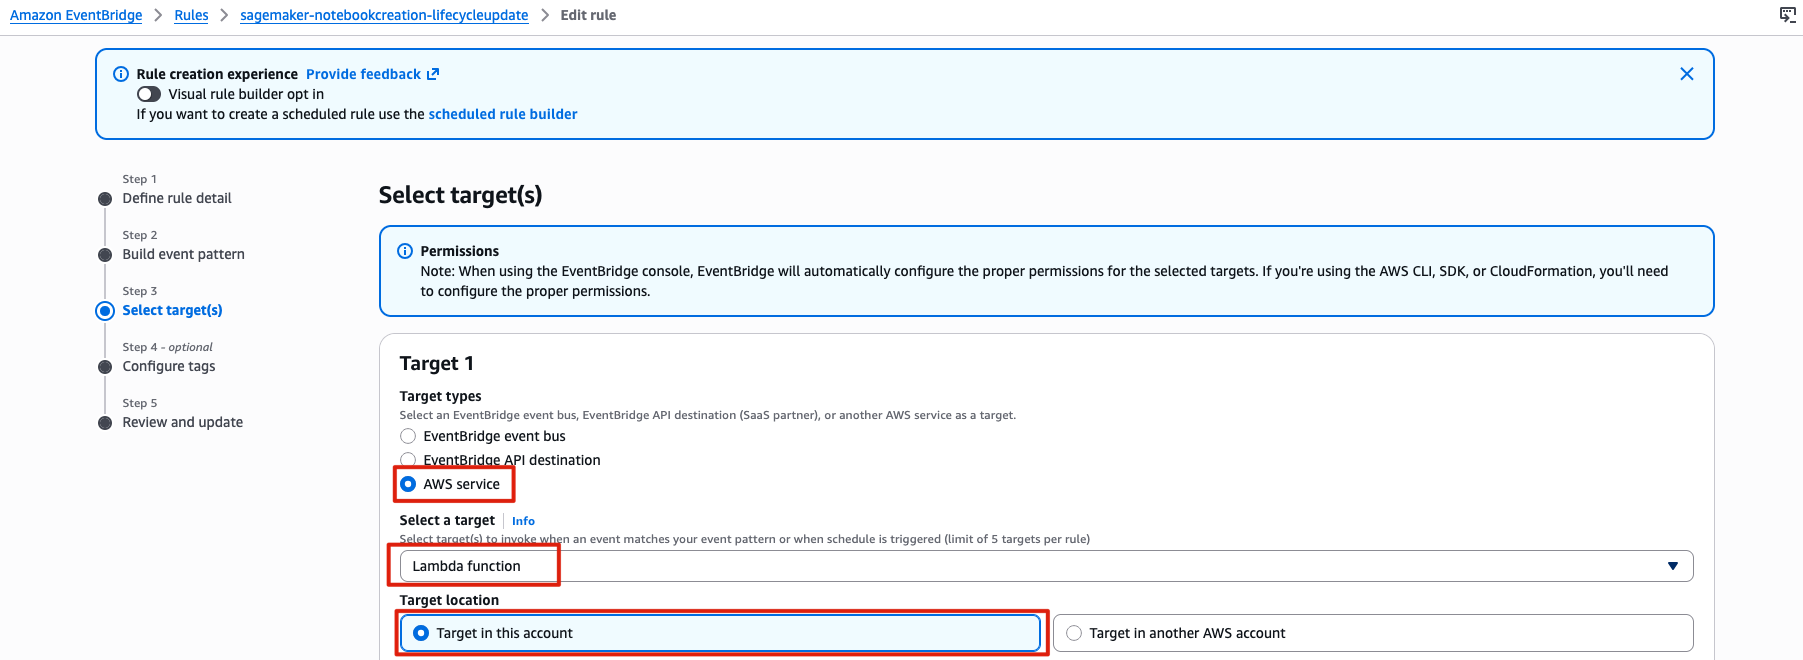This screenshot has width=1803, height=660.
Task: Go to Rules in the breadcrumb
Action: coord(191,15)
